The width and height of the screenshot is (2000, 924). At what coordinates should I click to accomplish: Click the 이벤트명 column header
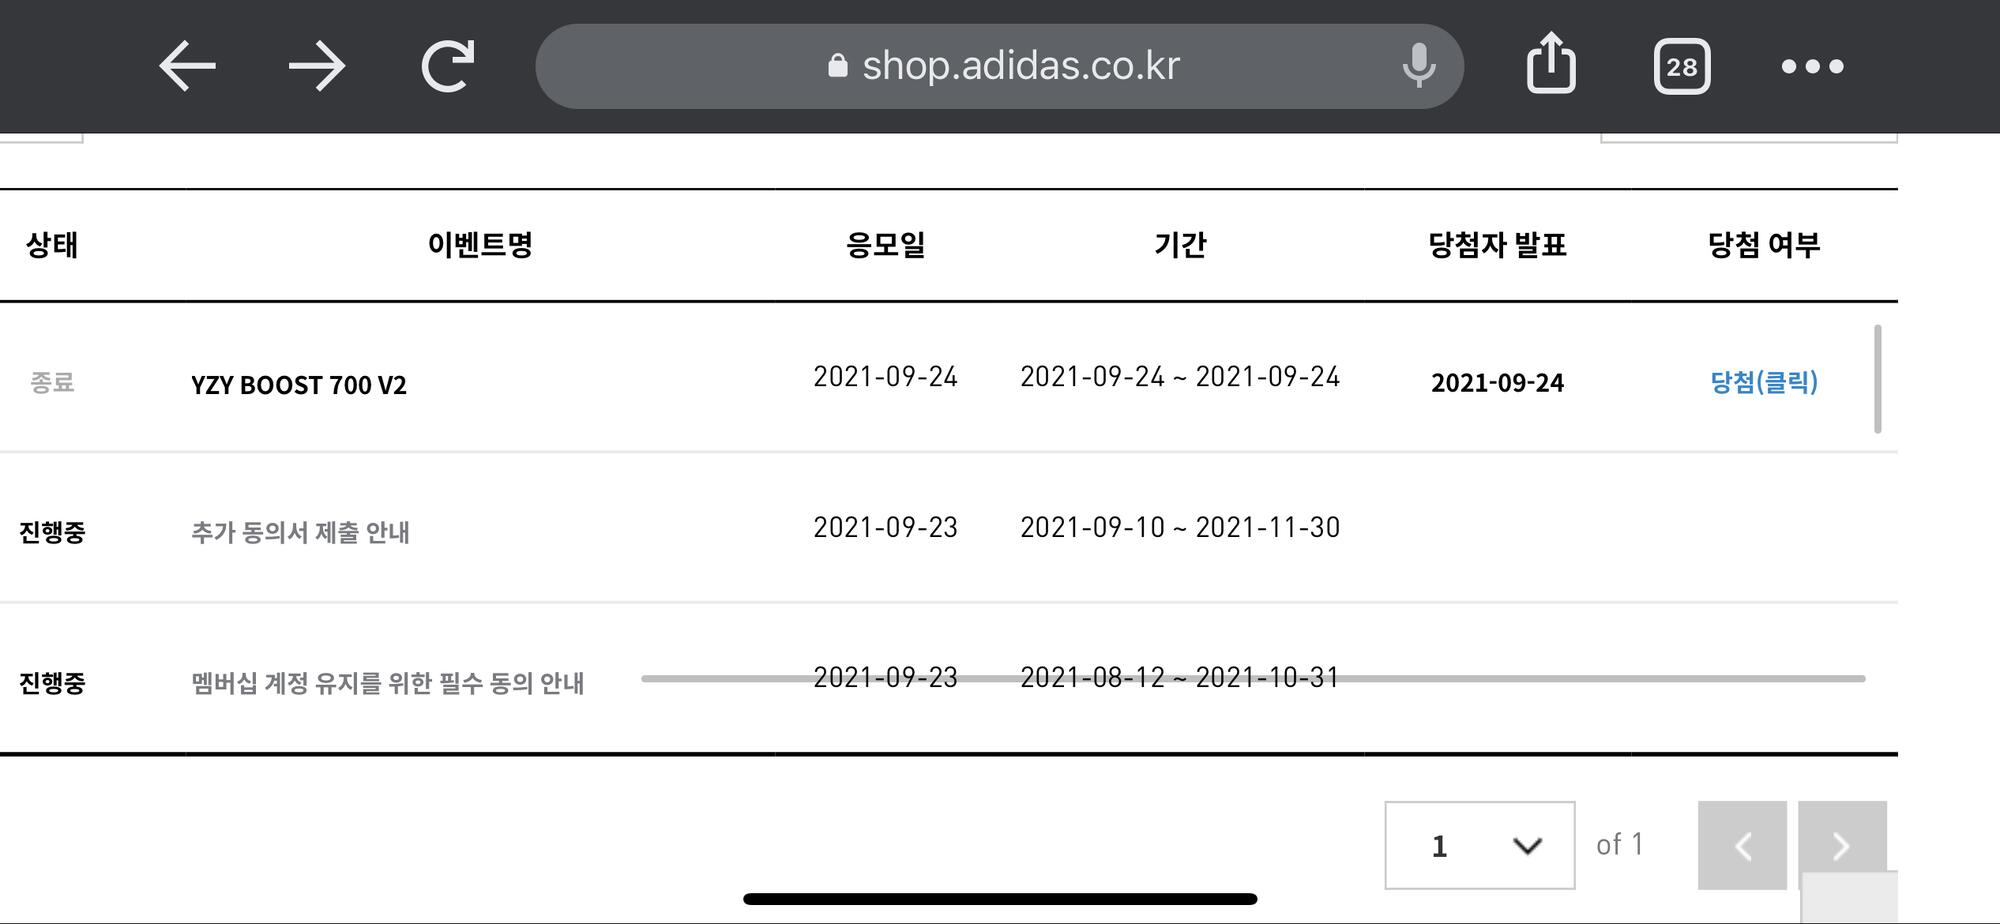[480, 245]
